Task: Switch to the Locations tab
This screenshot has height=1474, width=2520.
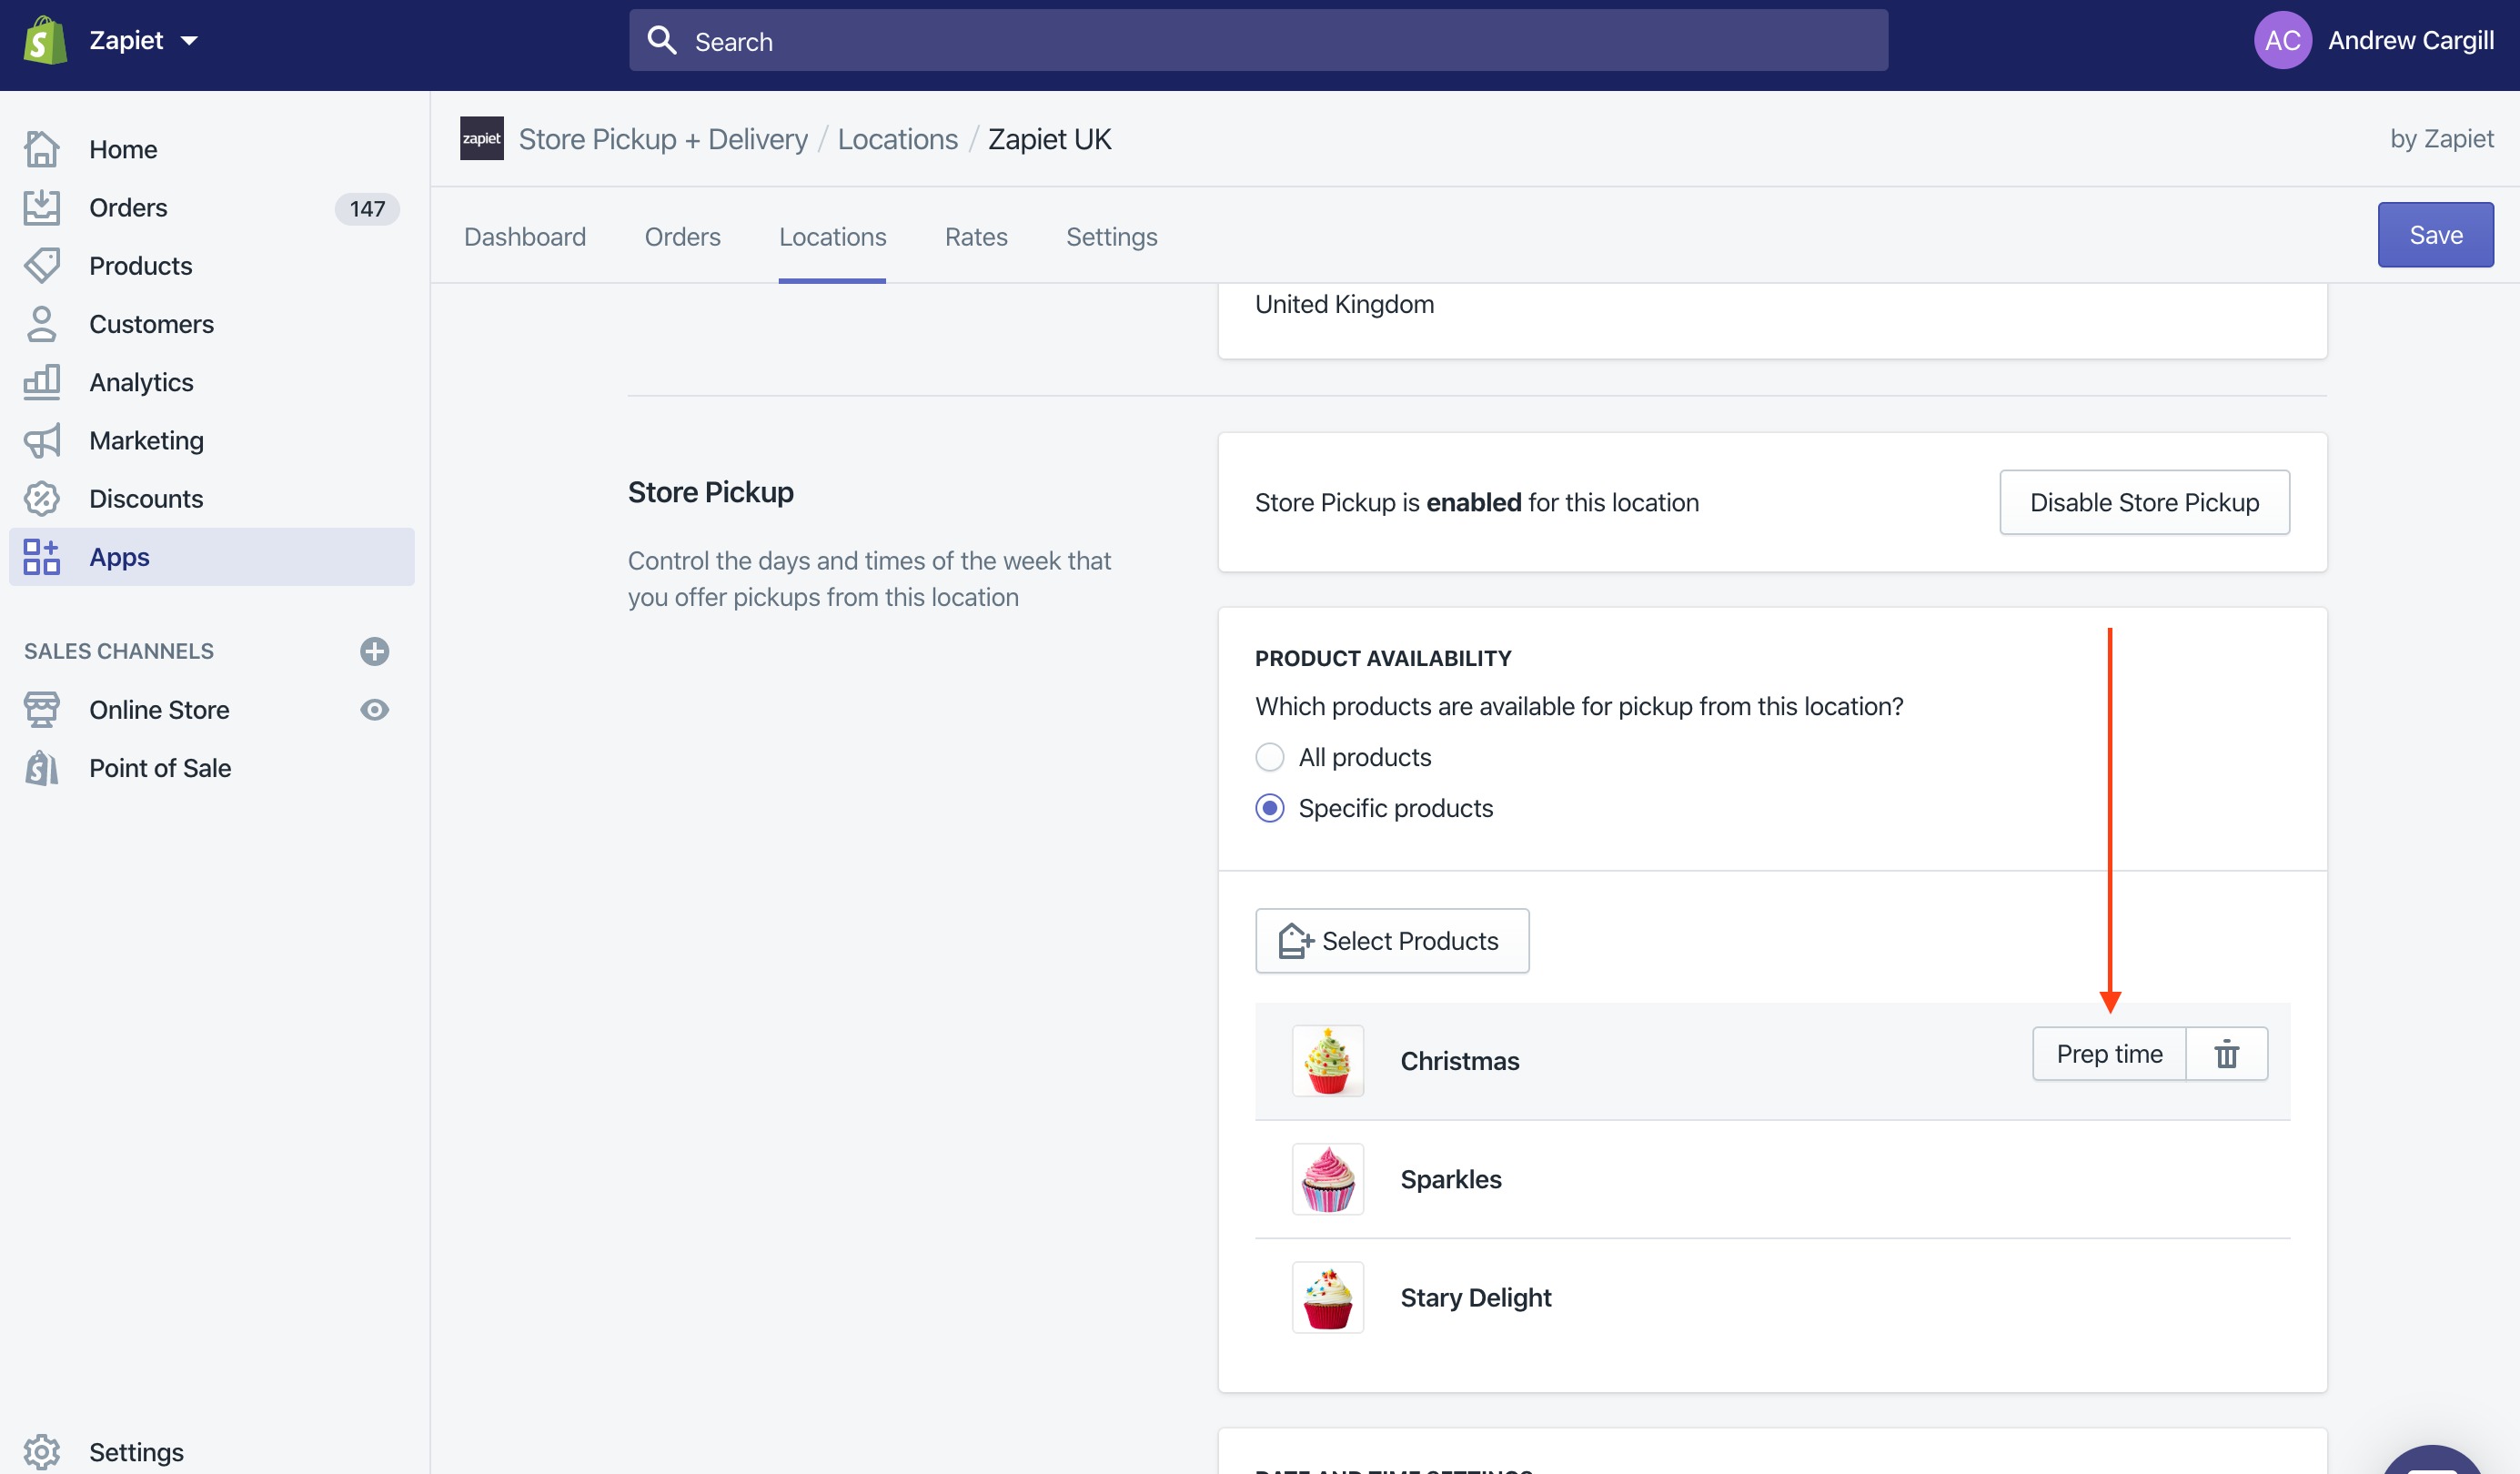Action: tap(832, 236)
